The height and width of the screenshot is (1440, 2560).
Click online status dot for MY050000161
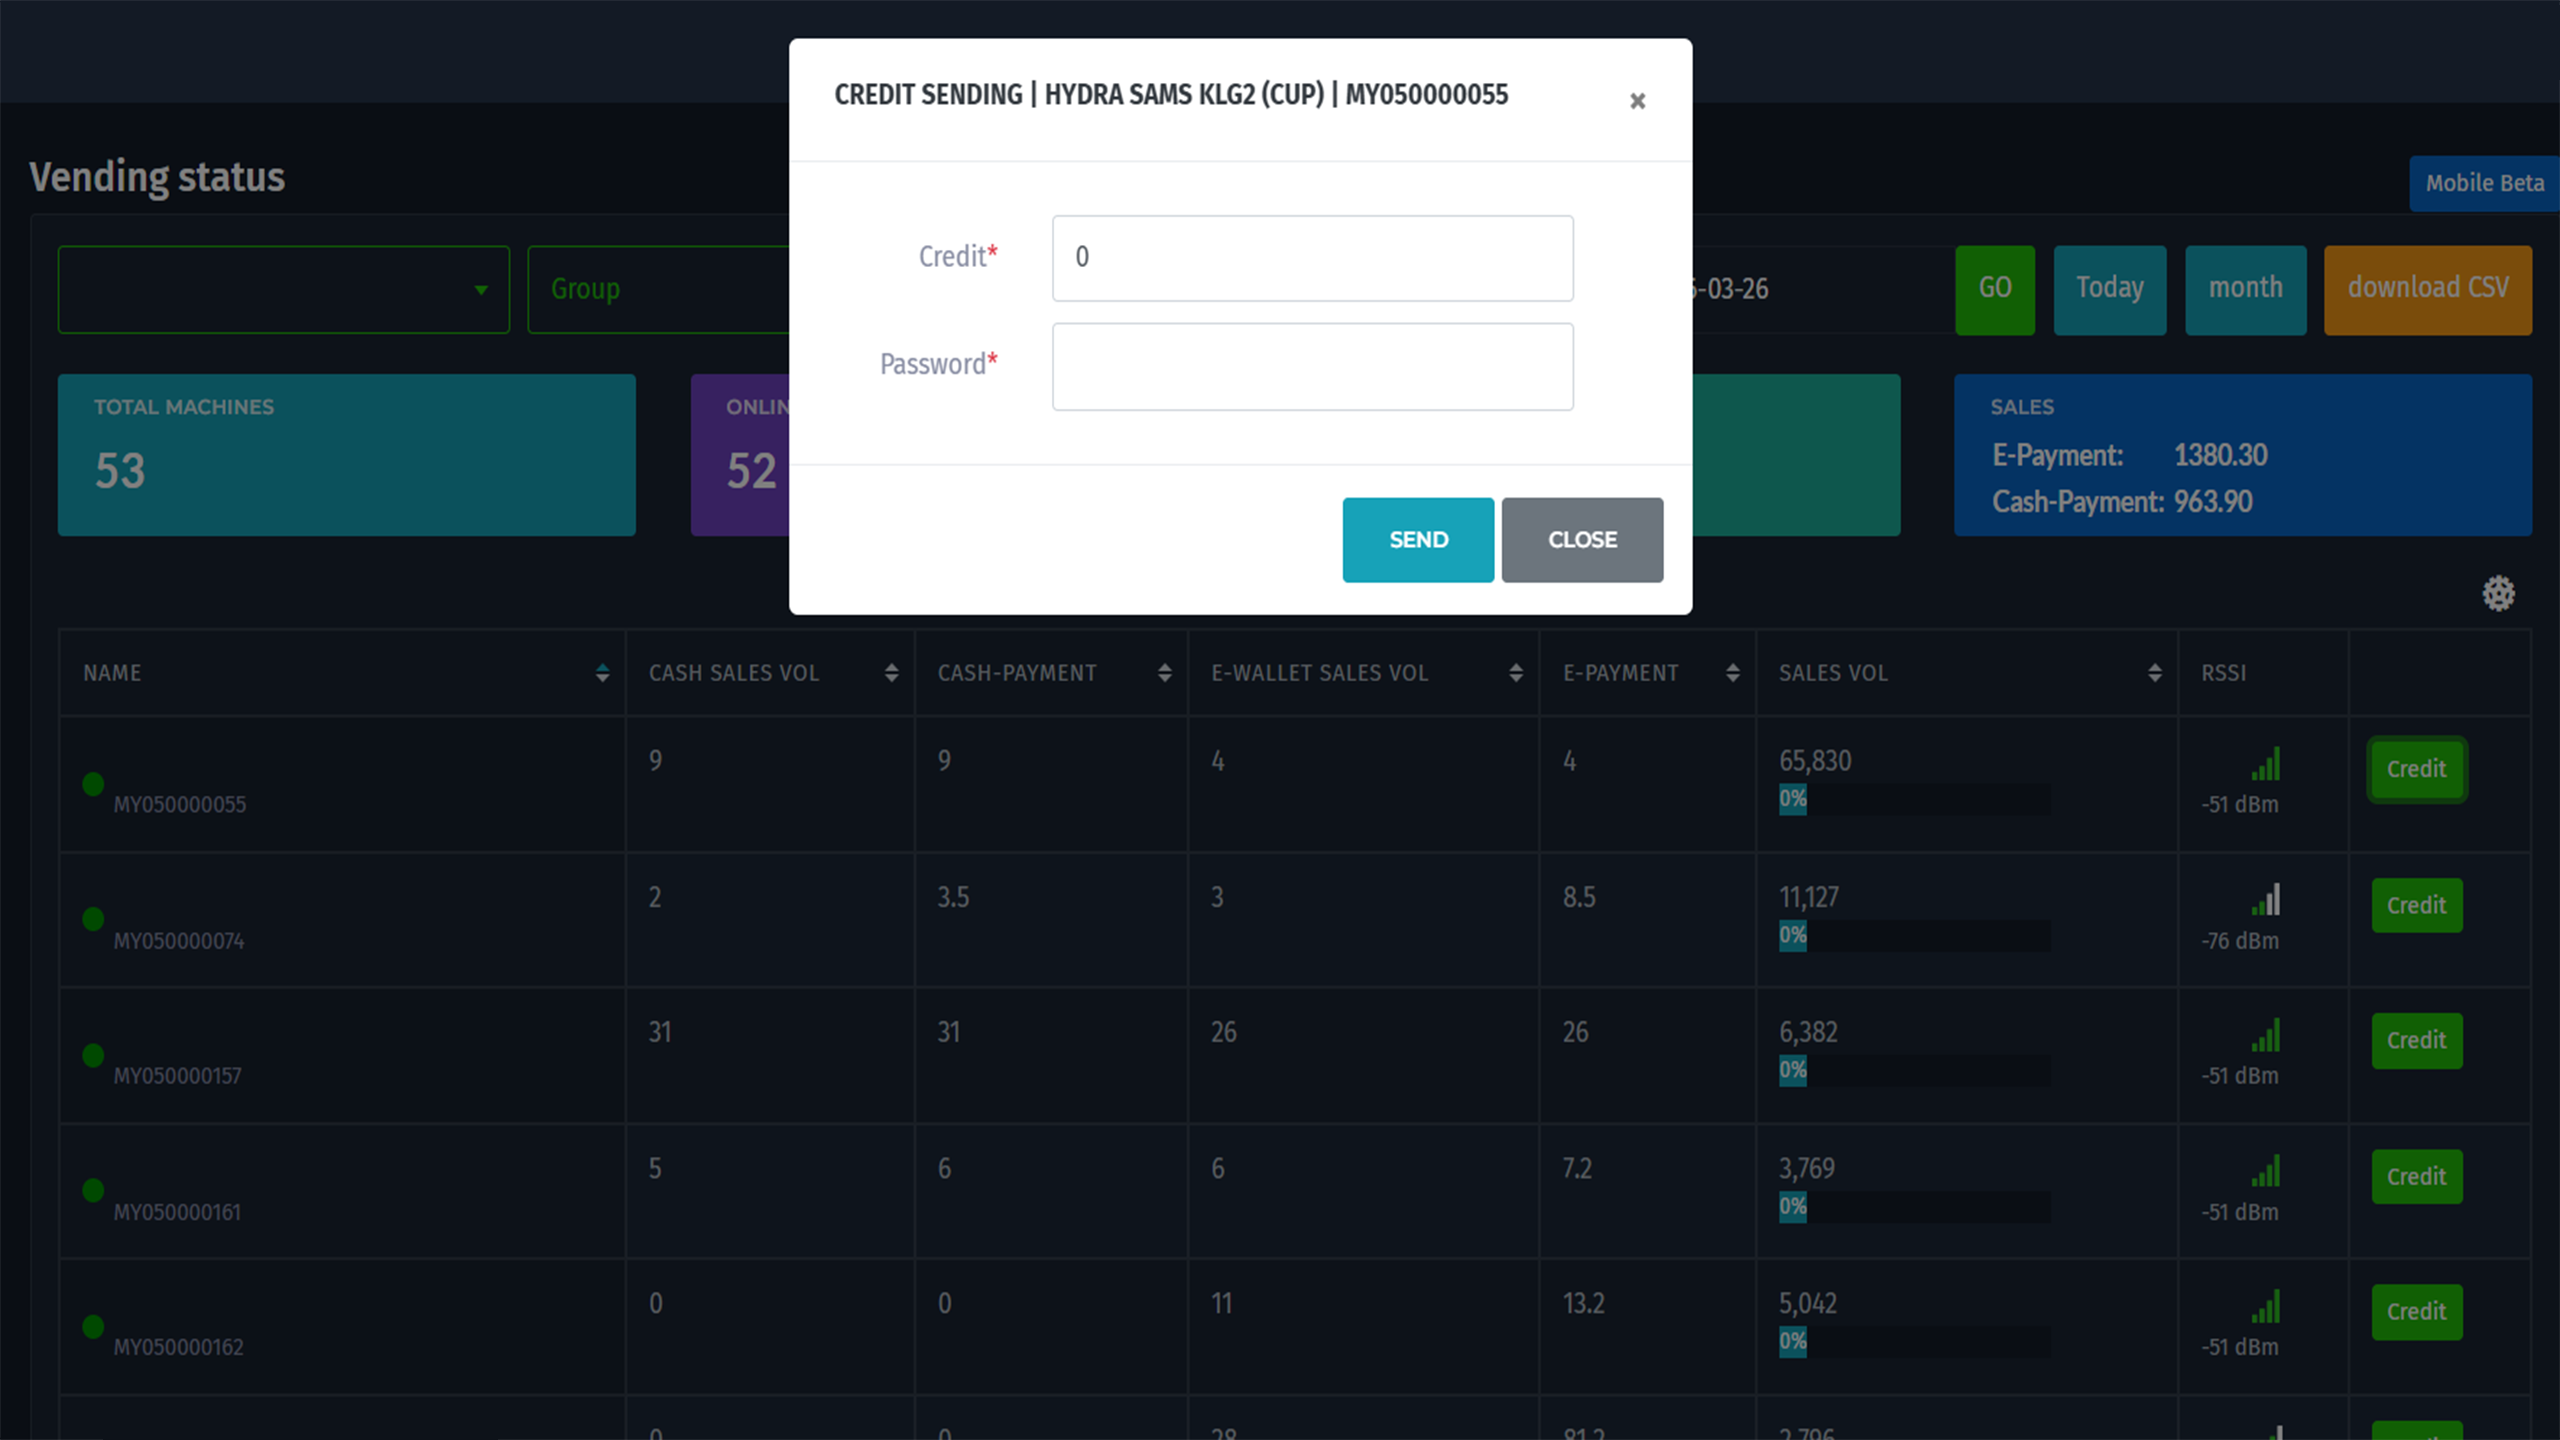pyautogui.click(x=93, y=1190)
